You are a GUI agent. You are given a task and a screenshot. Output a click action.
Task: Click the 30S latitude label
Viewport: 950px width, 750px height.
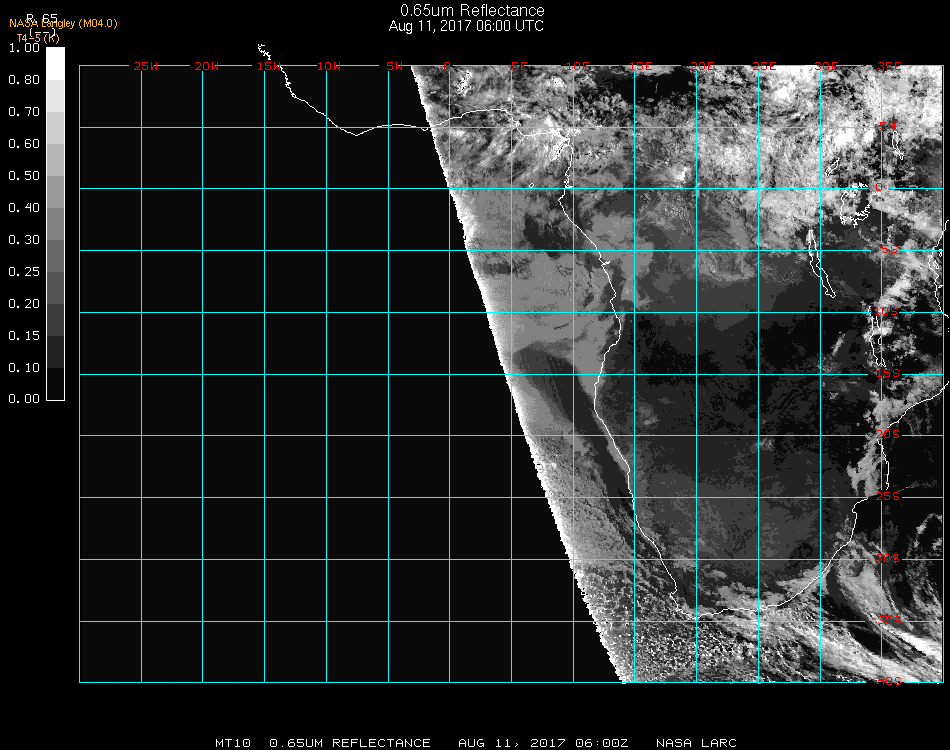[x=887, y=558]
